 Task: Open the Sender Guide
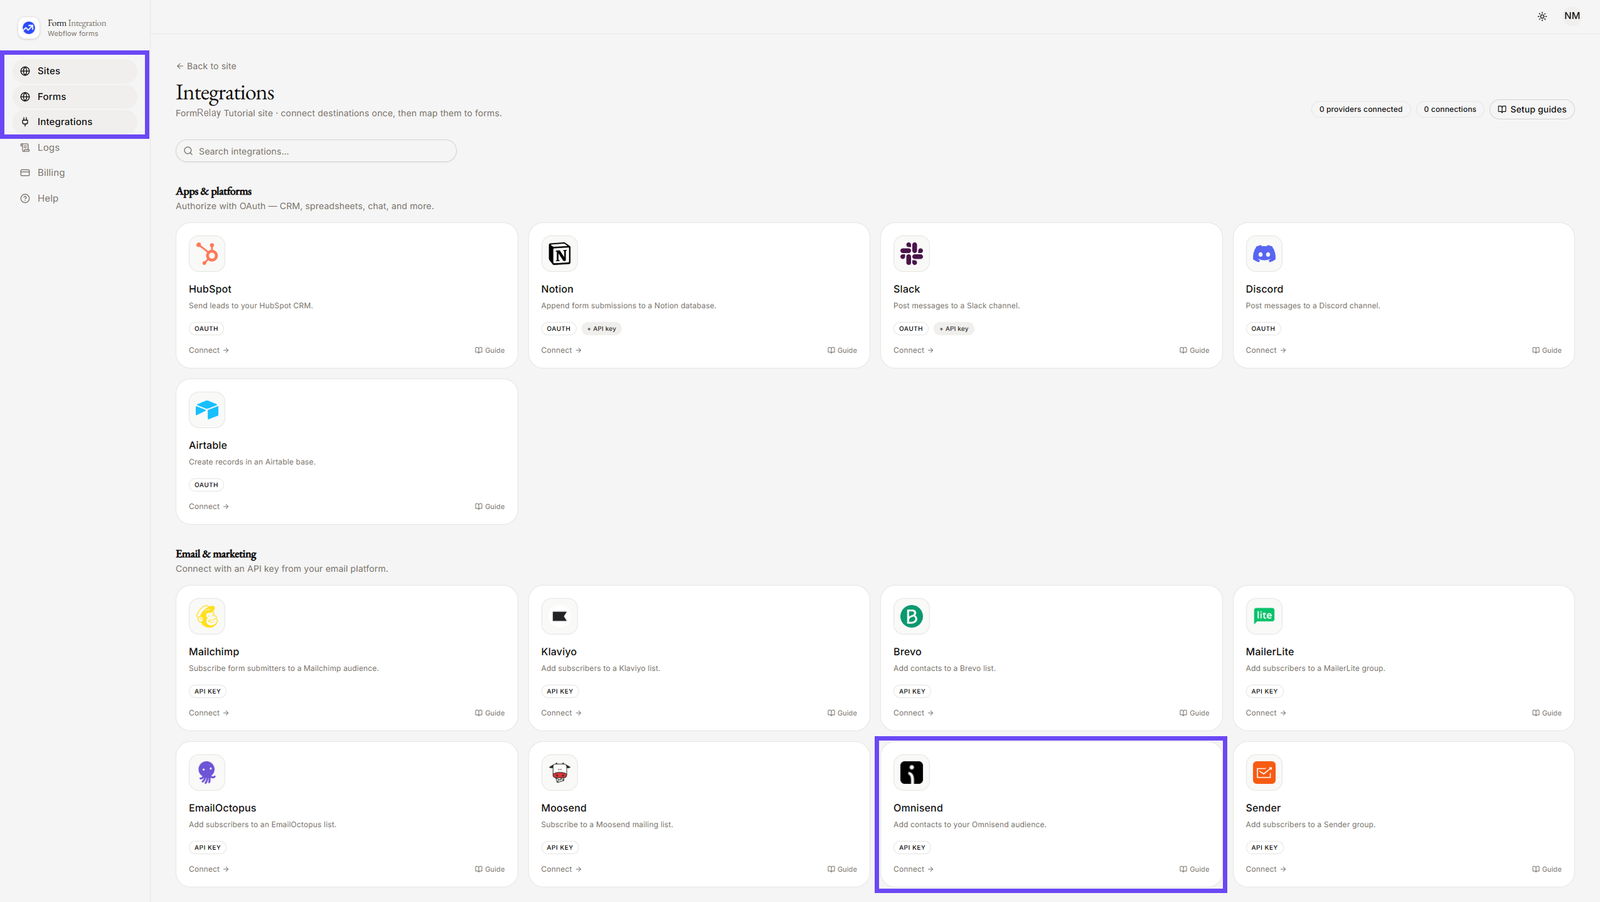(1547, 869)
